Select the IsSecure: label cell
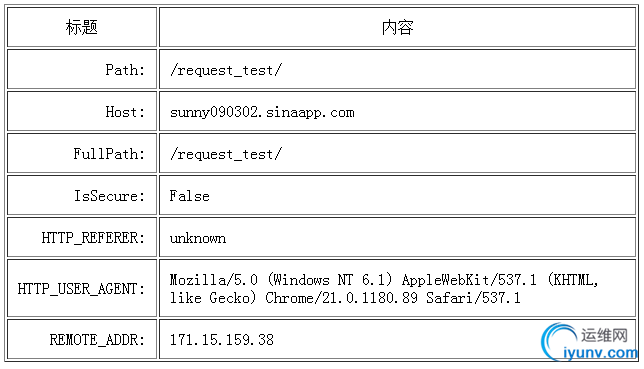 (82, 195)
